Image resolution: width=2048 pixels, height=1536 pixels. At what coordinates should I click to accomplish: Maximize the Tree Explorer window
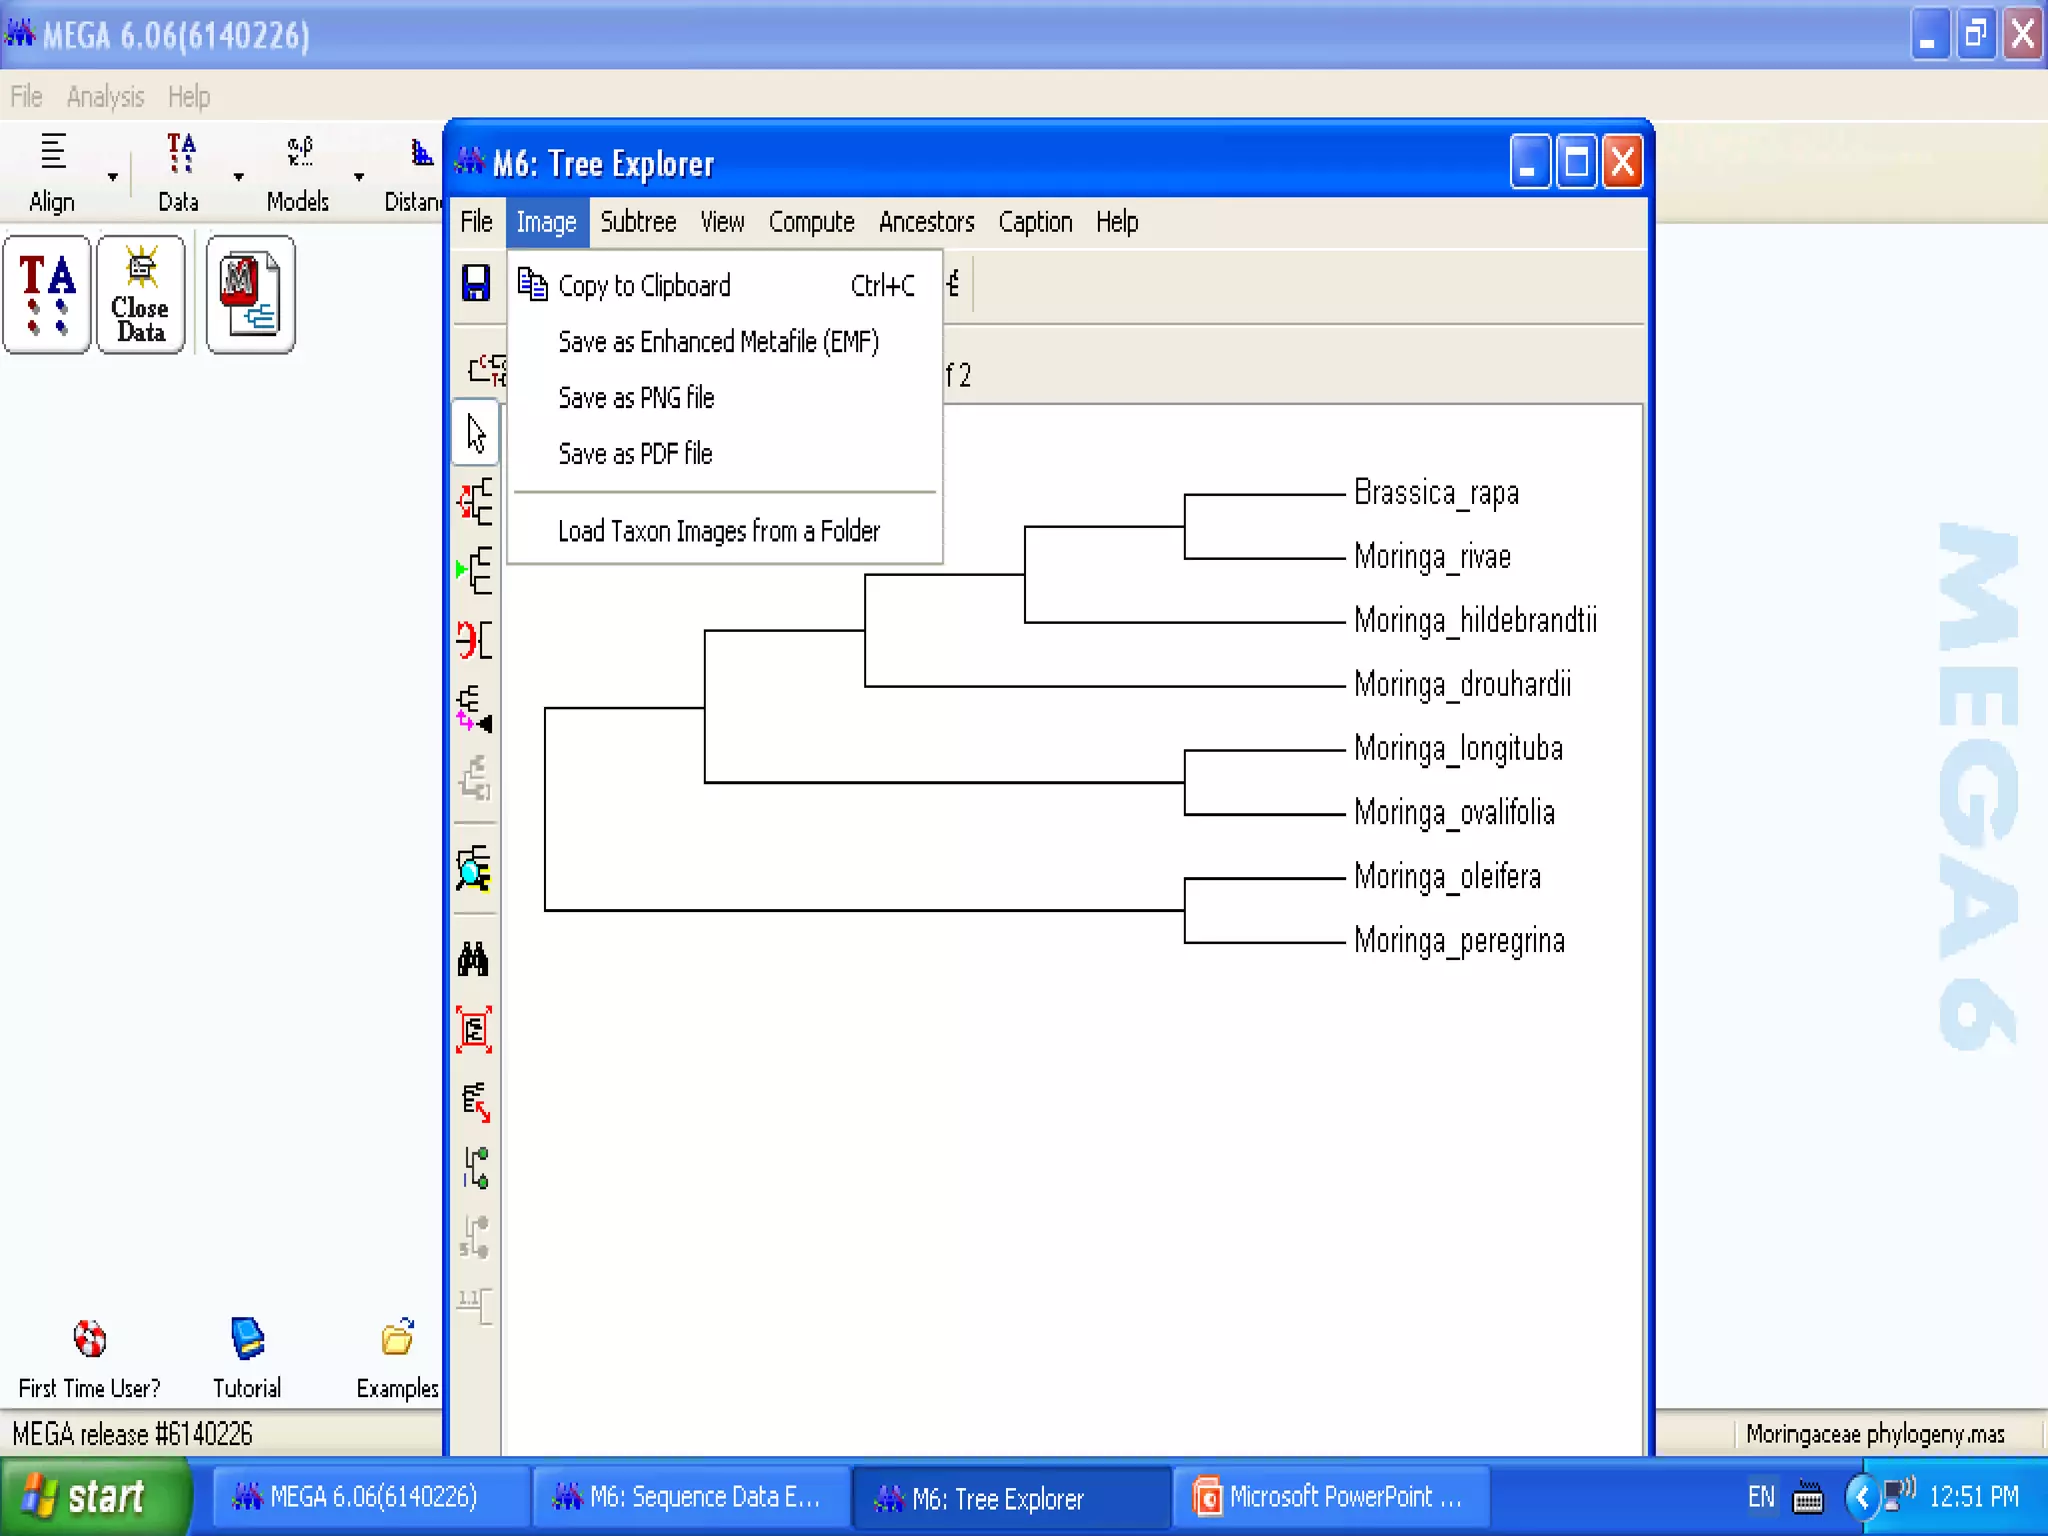point(1577,162)
